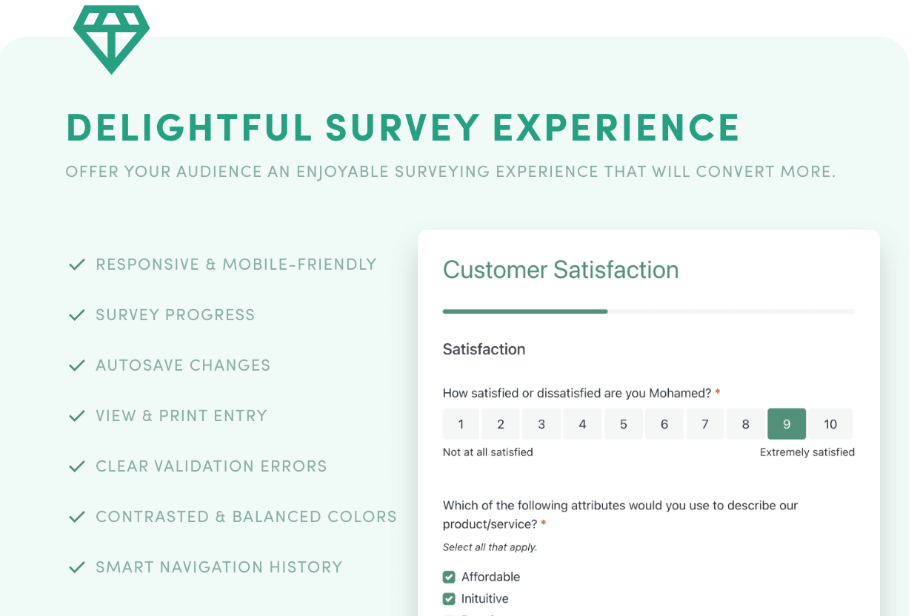Click the Delightful Survey Experience heading
Image resolution: width=916 pixels, height=616 pixels.
tap(403, 128)
